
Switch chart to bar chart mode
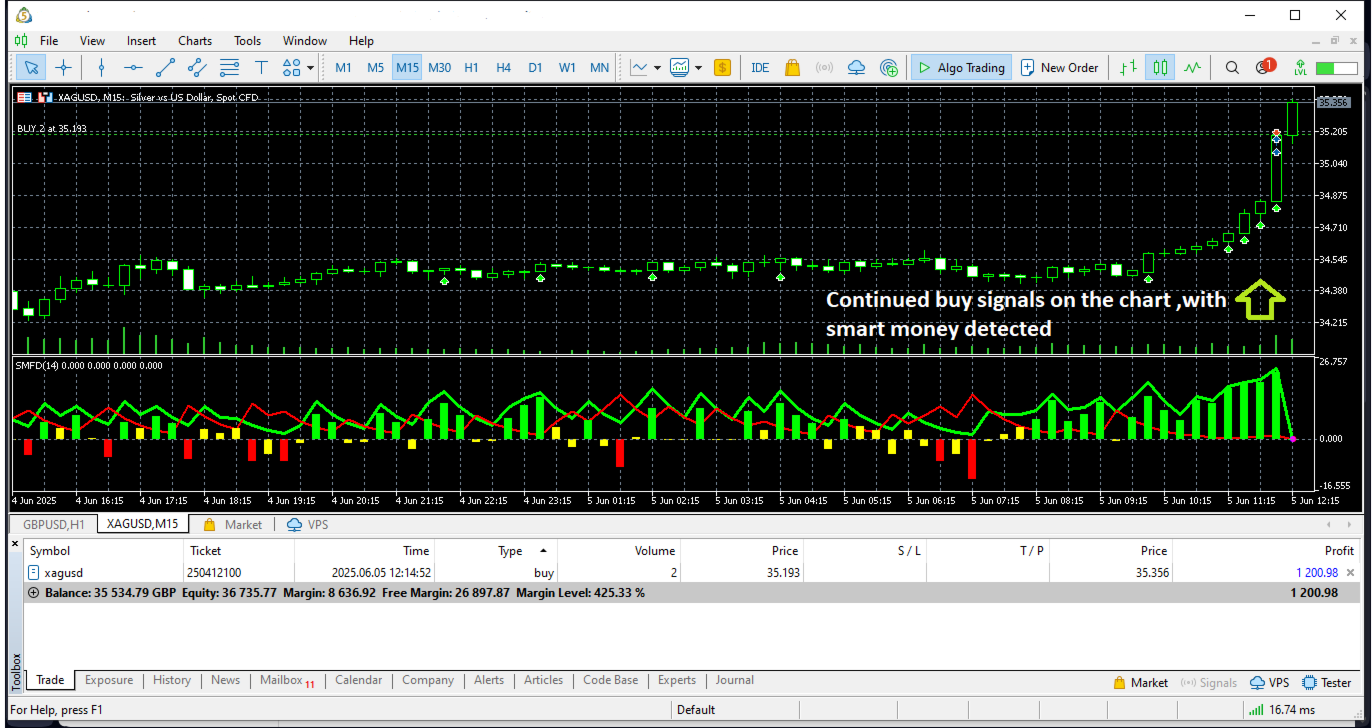(x=1128, y=68)
